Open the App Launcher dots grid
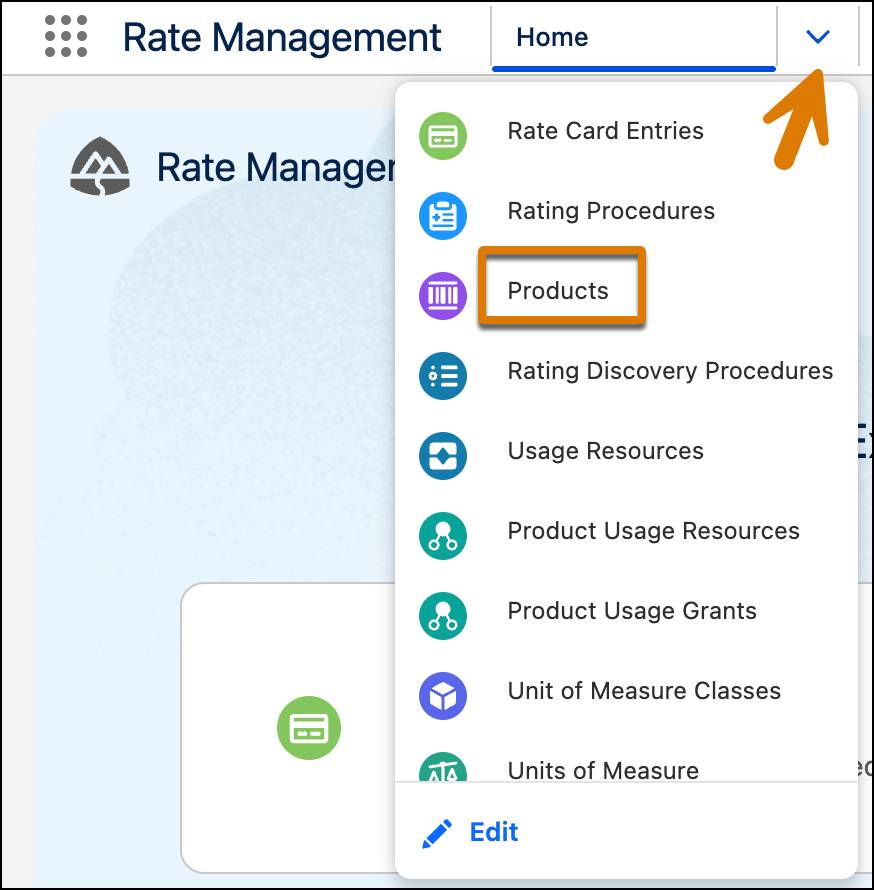874x890 pixels. click(x=66, y=36)
